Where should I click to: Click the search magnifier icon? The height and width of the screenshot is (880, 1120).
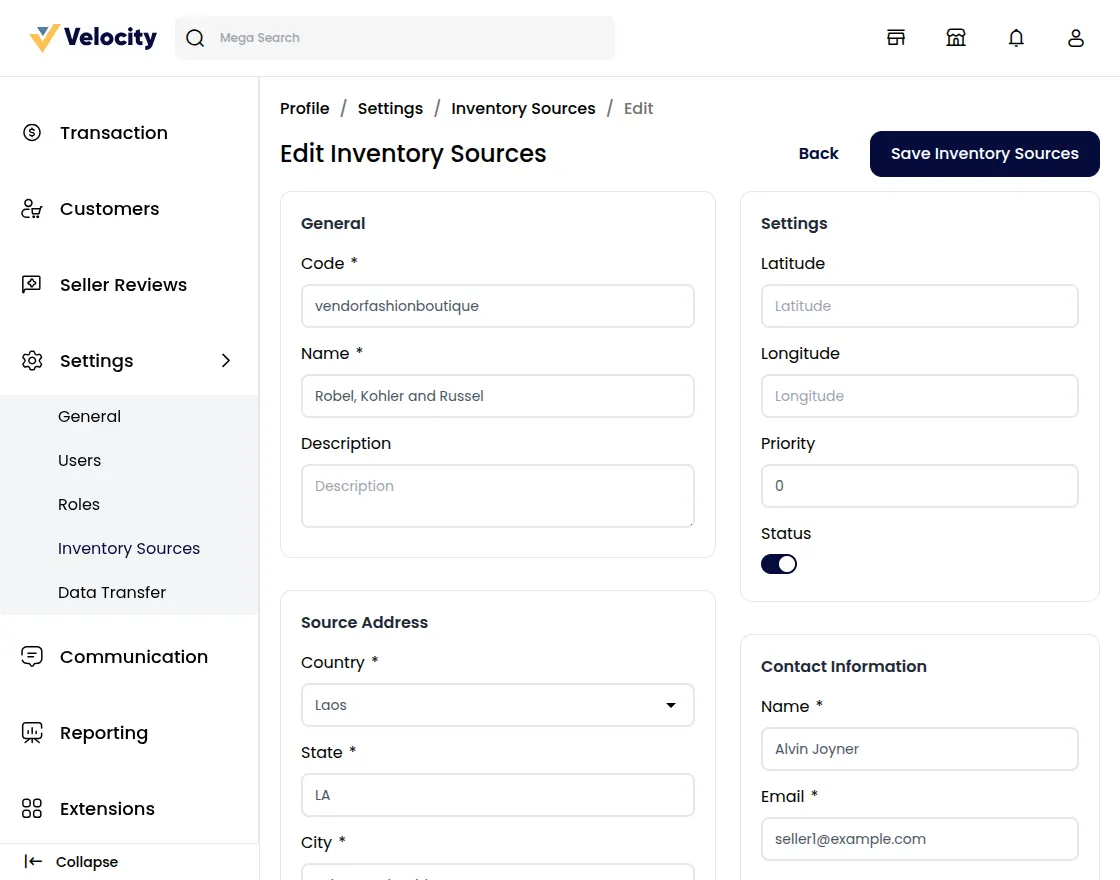coord(196,38)
